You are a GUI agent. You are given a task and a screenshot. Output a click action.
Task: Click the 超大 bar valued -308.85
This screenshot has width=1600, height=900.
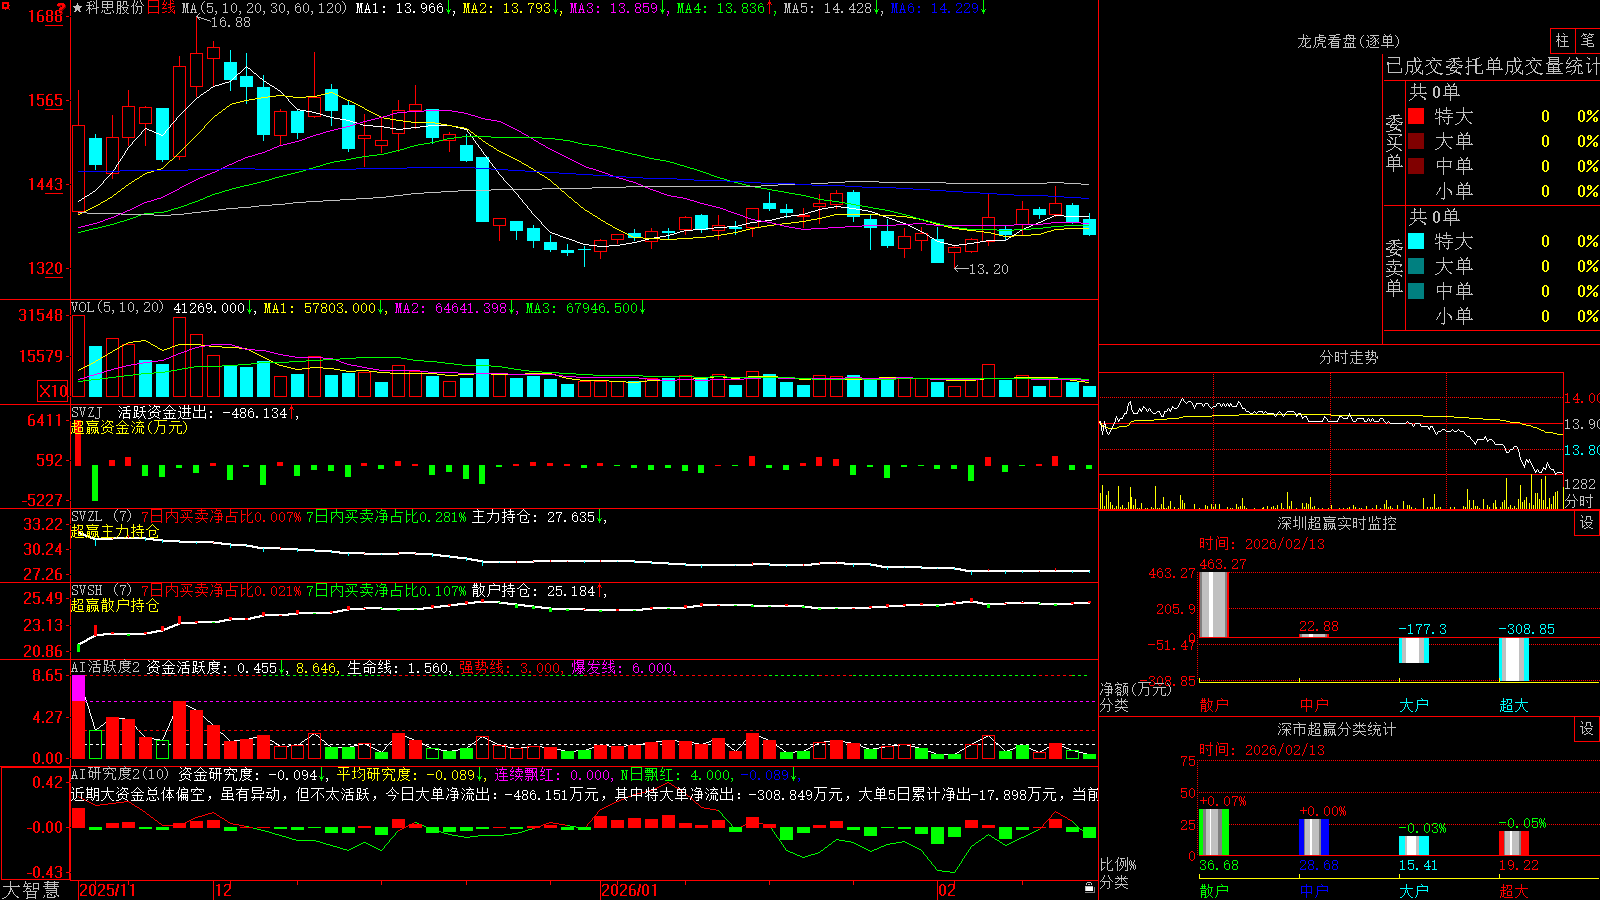pyautogui.click(x=1514, y=659)
